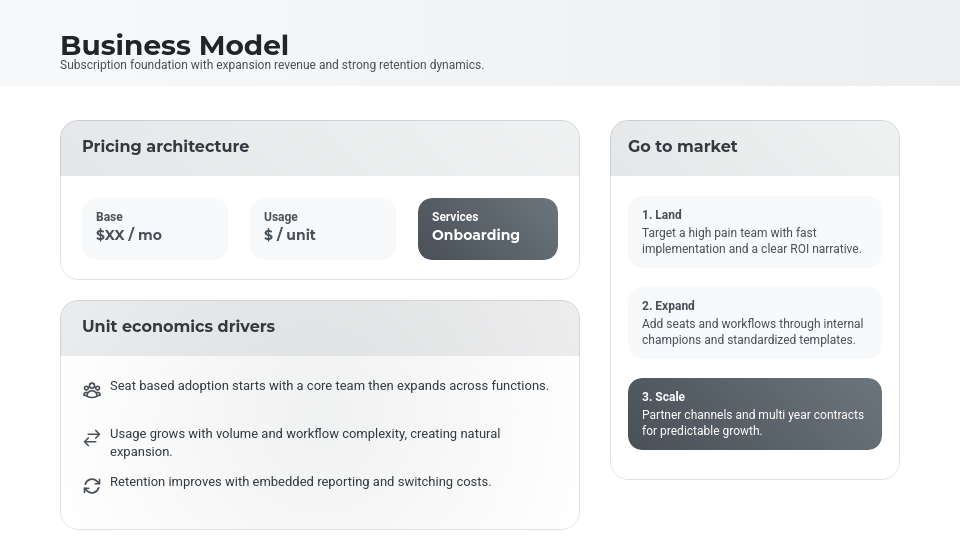Screen dimensions: 960x540
Task: Open the 1. Land step card
Action: point(755,232)
